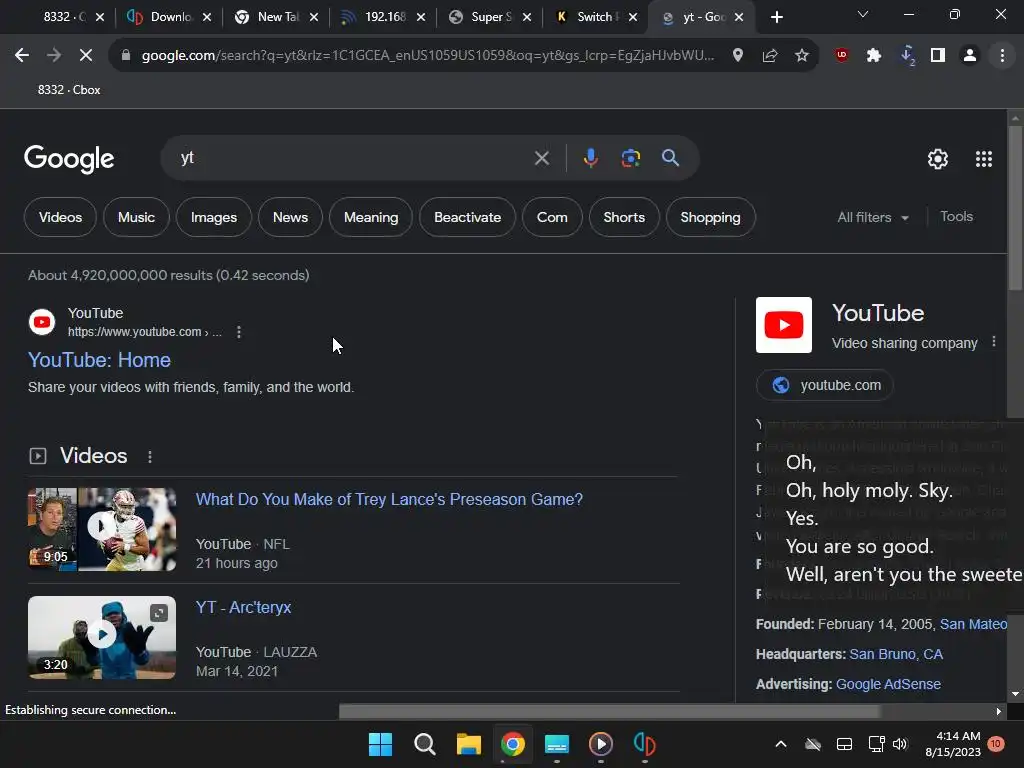Viewport: 1024px width, 768px height.
Task: Click the address bar URL
Action: pos(428,56)
